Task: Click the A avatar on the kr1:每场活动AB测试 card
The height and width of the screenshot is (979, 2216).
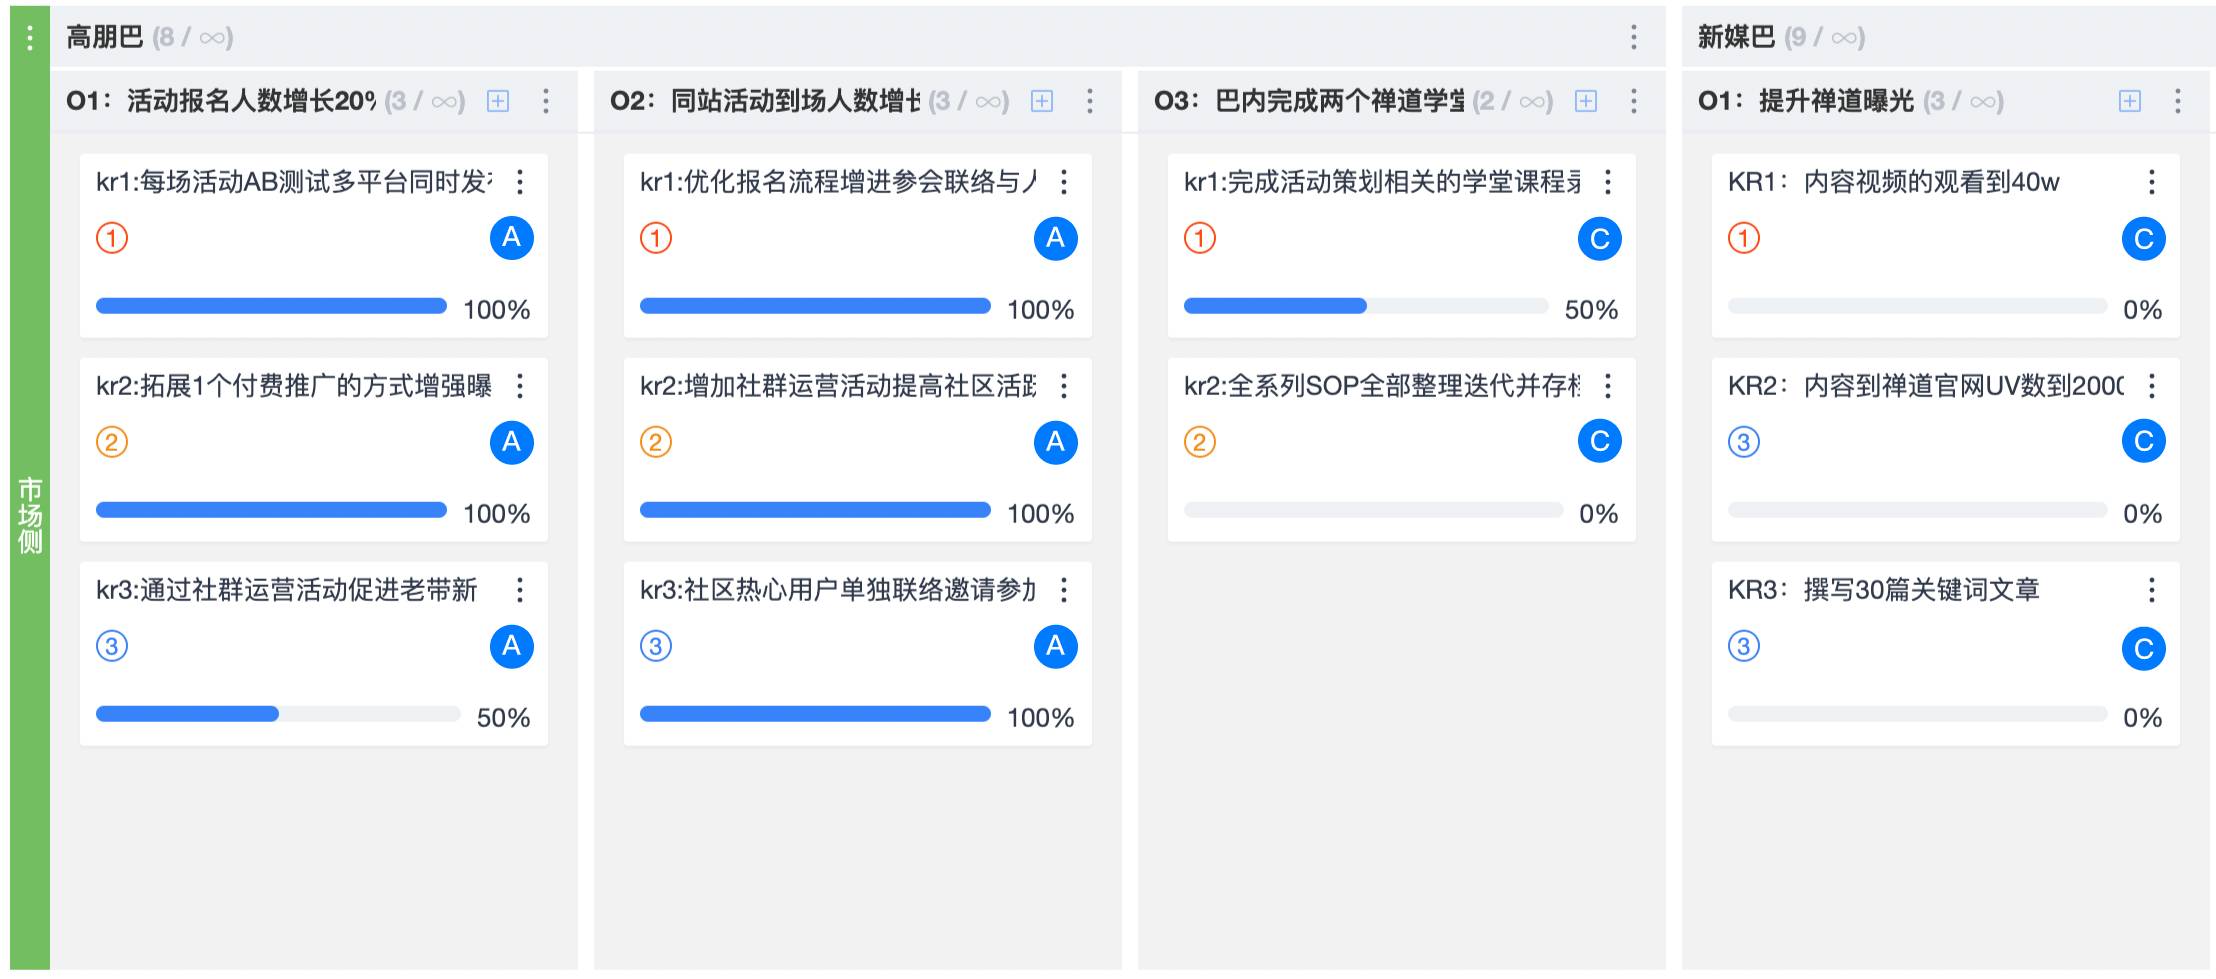Action: (512, 238)
